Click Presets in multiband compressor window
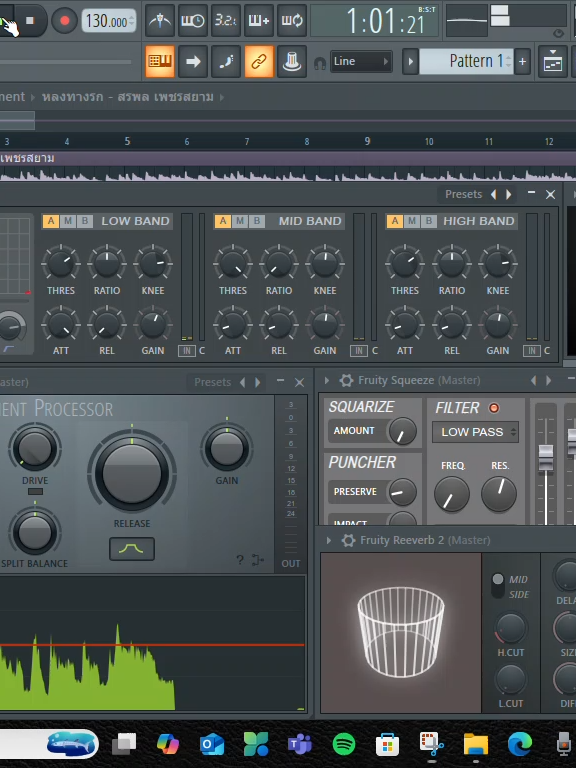The width and height of the screenshot is (576, 768). [463, 194]
